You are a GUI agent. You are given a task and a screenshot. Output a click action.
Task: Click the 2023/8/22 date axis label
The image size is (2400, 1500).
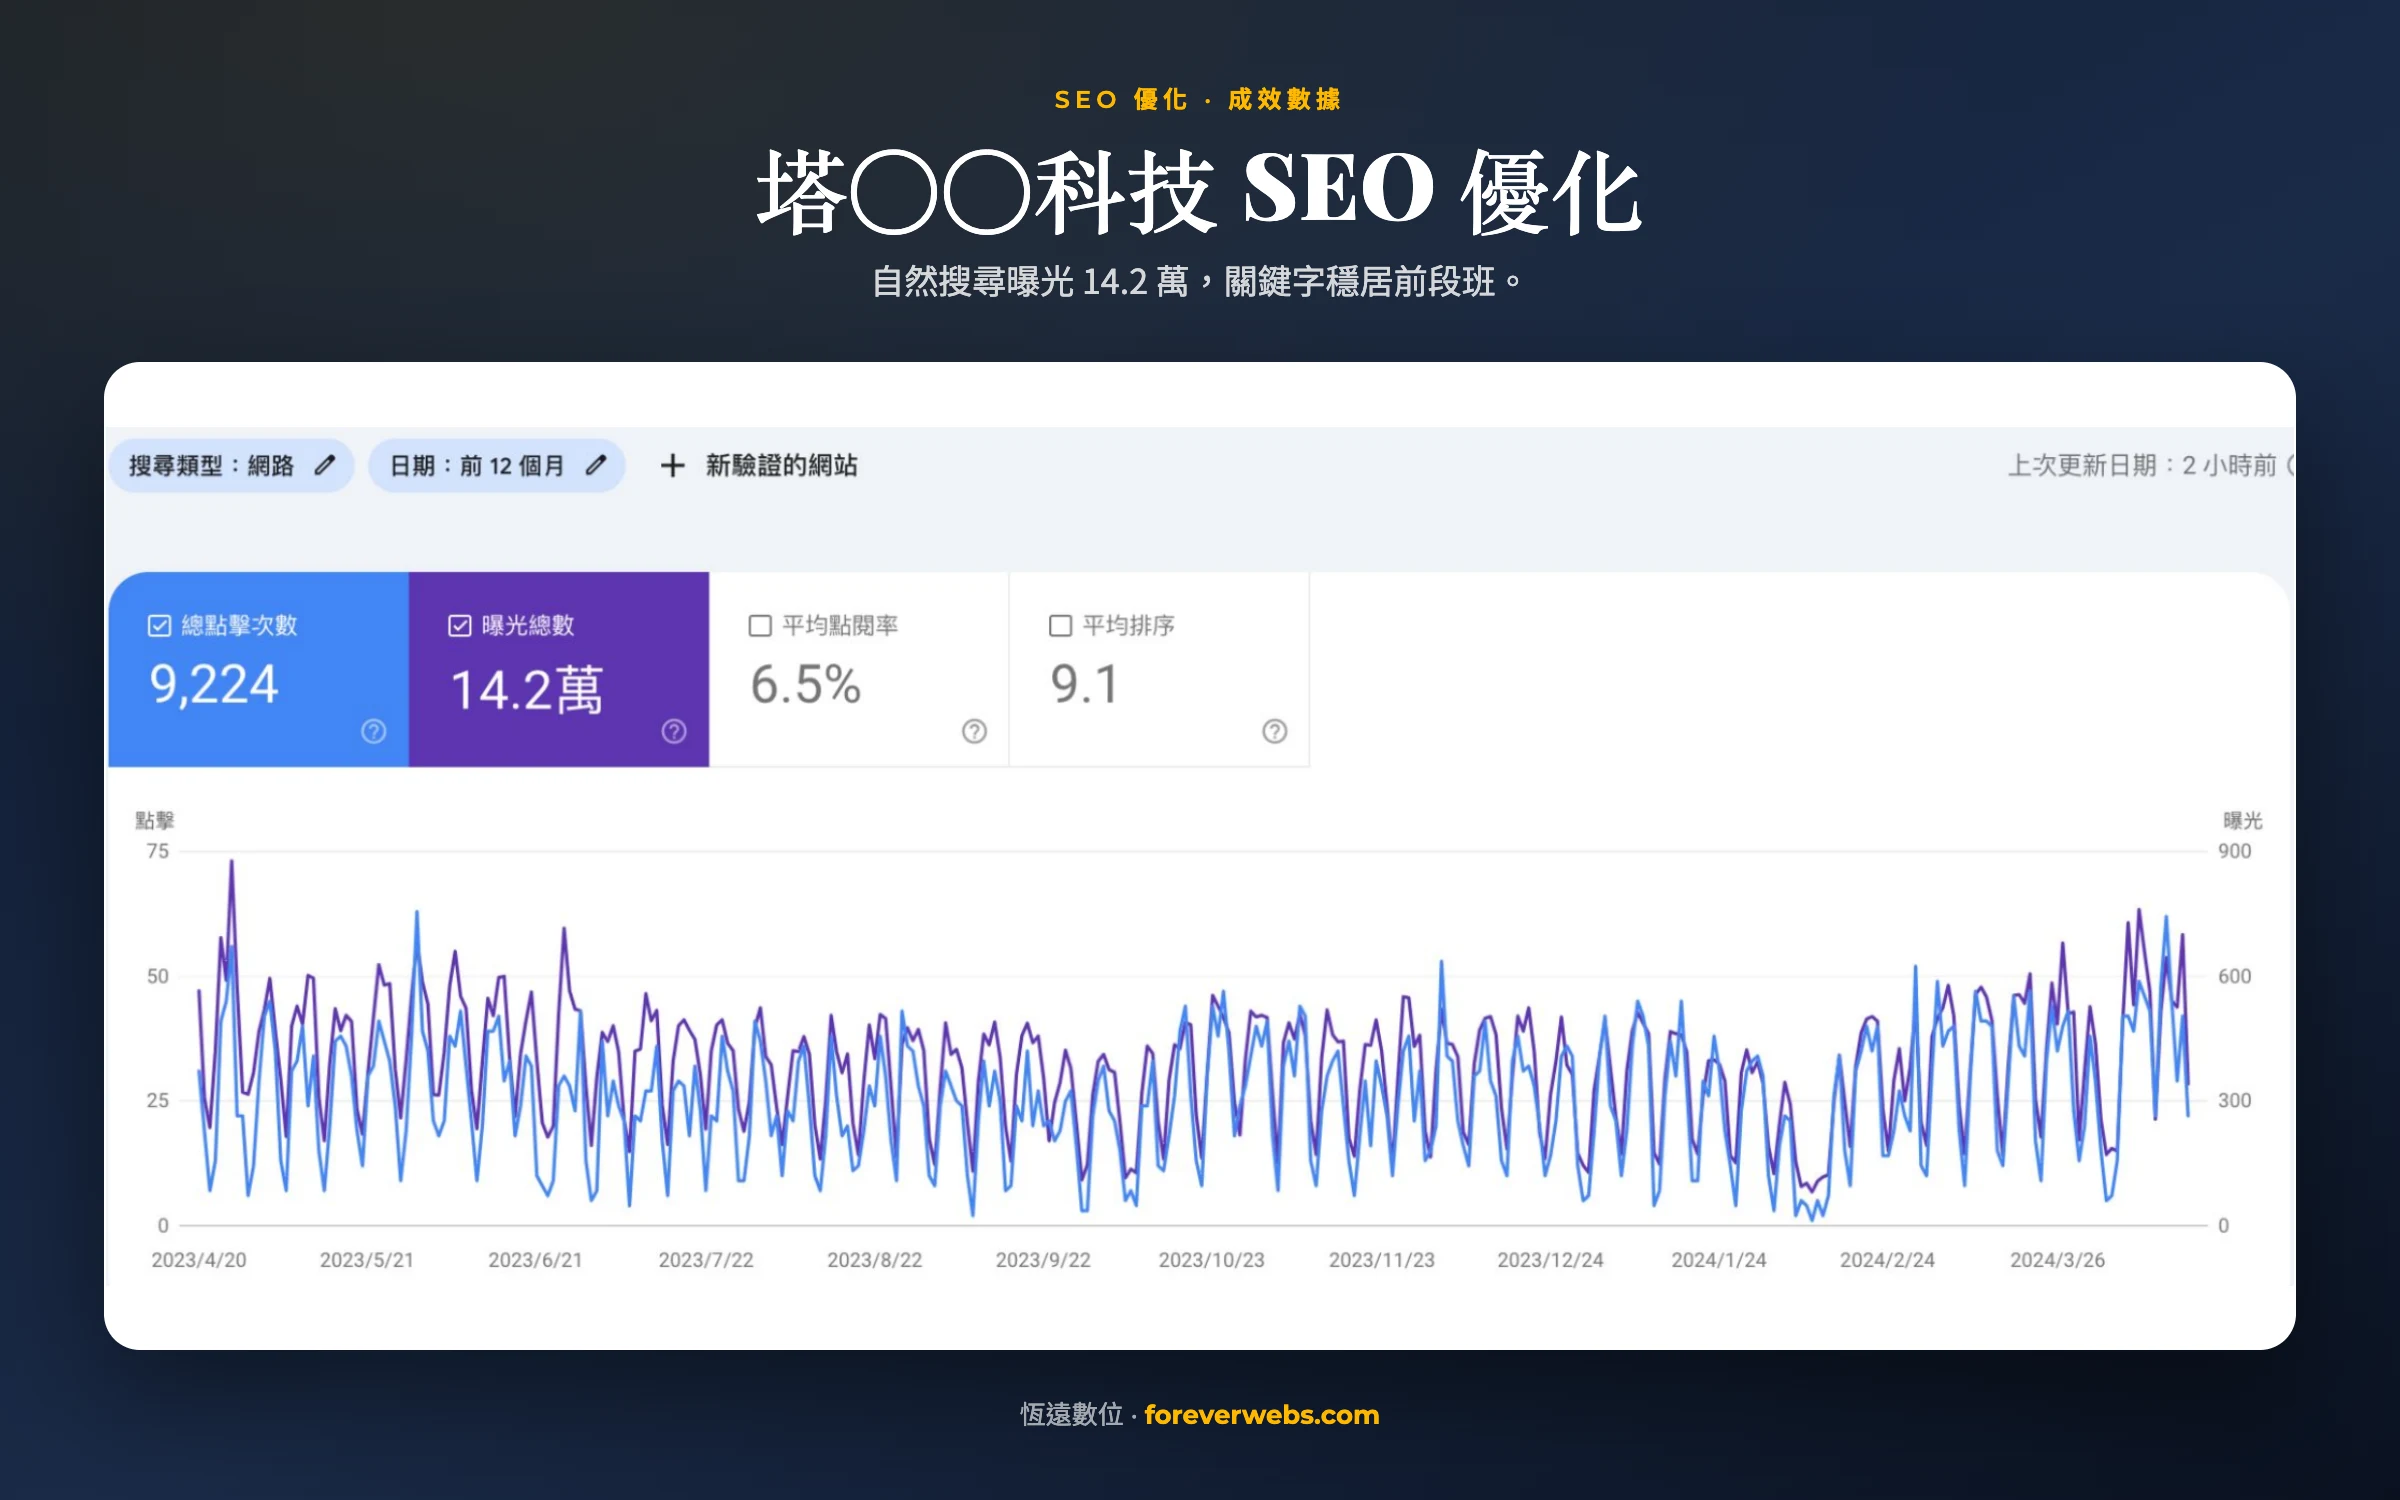pyautogui.click(x=875, y=1260)
